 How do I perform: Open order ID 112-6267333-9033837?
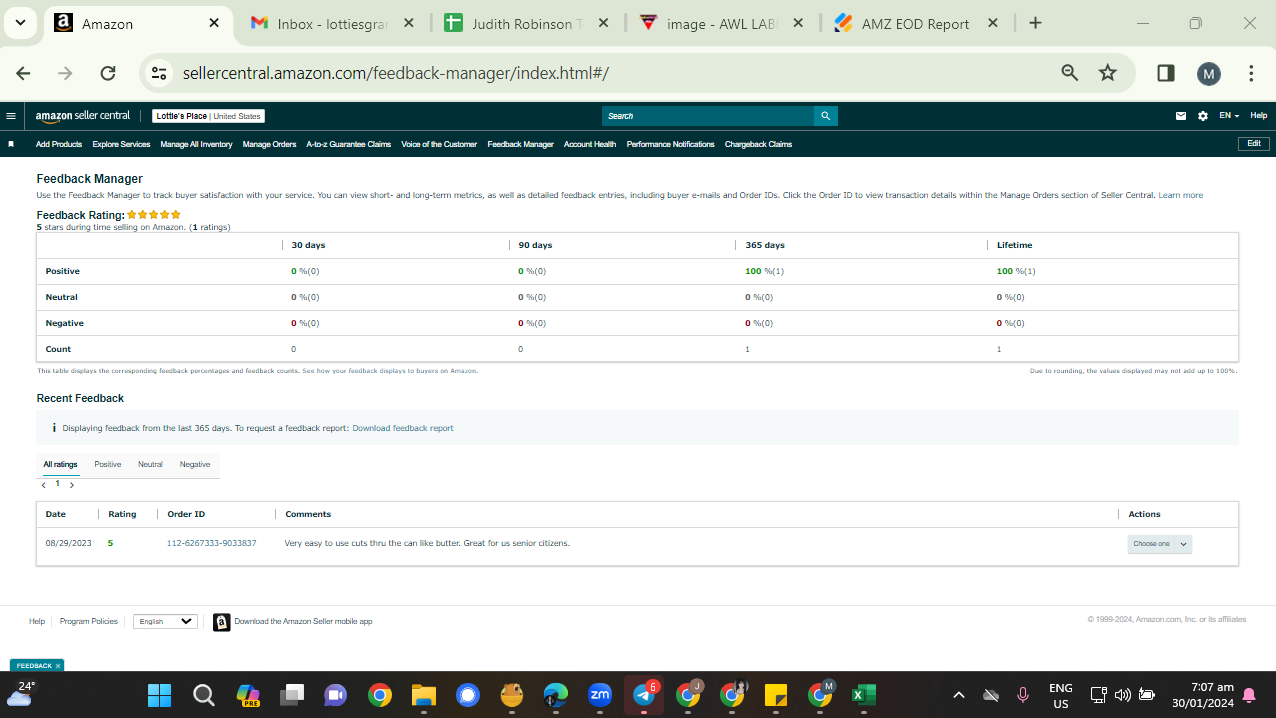pyautogui.click(x=211, y=543)
